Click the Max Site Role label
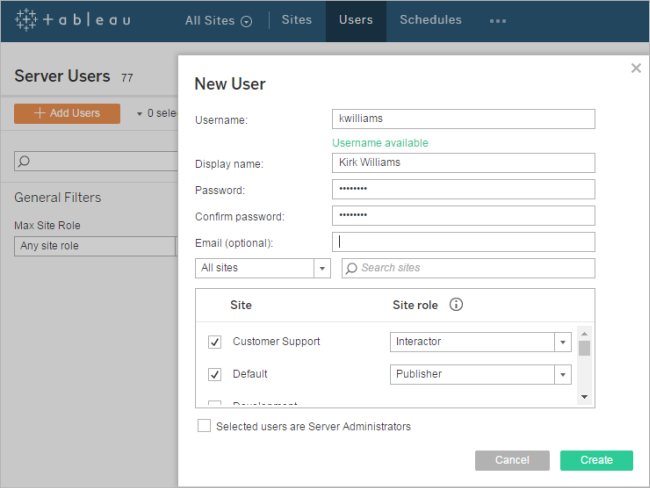Viewport: 650px width, 488px height. pyautogui.click(x=47, y=226)
